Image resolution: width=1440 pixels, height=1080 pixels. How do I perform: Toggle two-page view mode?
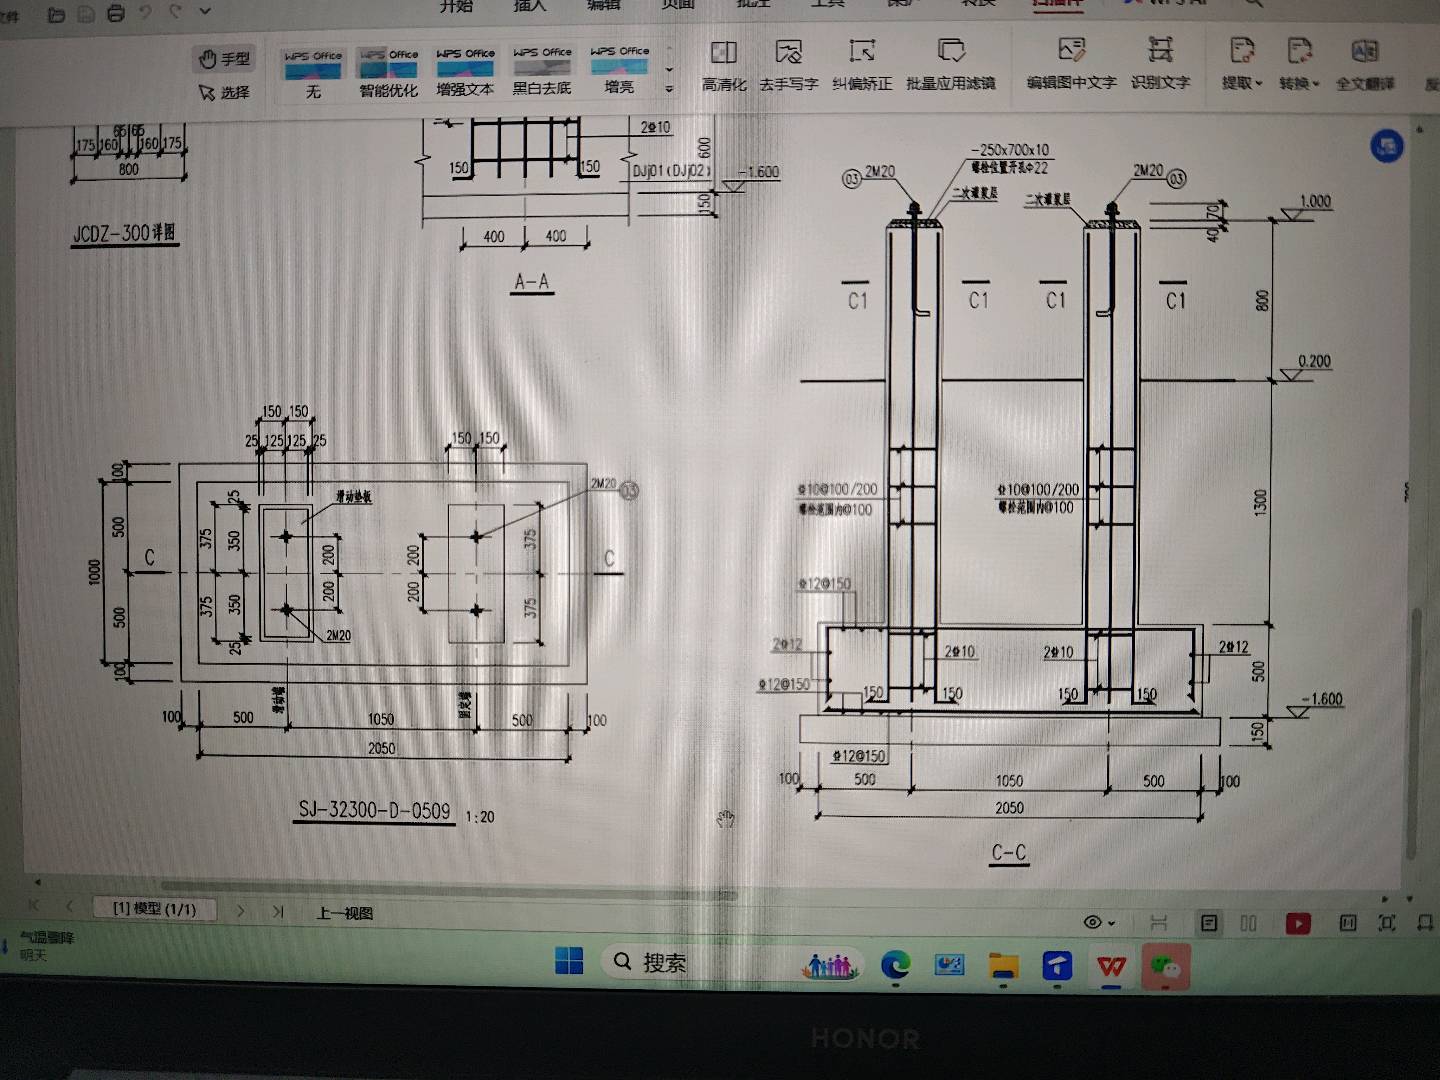point(1248,923)
